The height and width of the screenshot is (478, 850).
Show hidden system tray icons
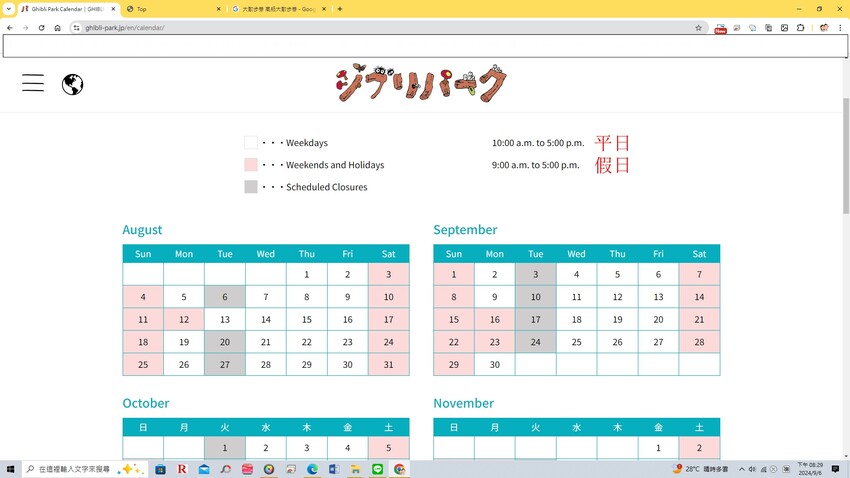[742, 469]
